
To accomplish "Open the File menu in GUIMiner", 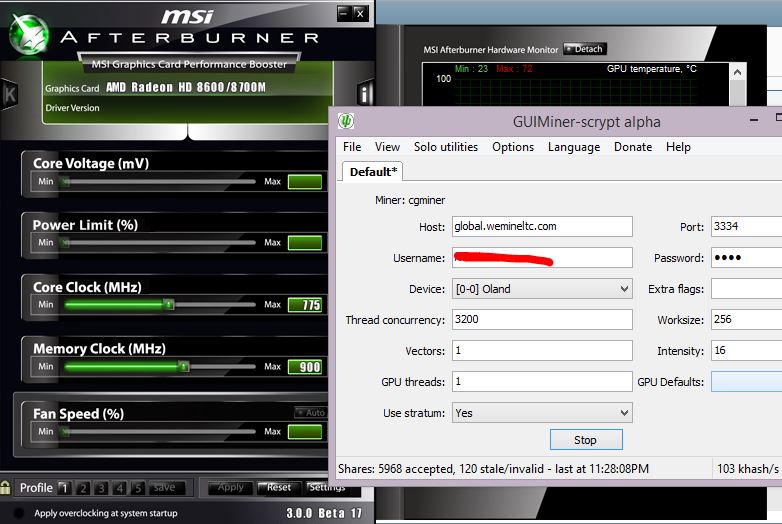I will click(x=352, y=147).
